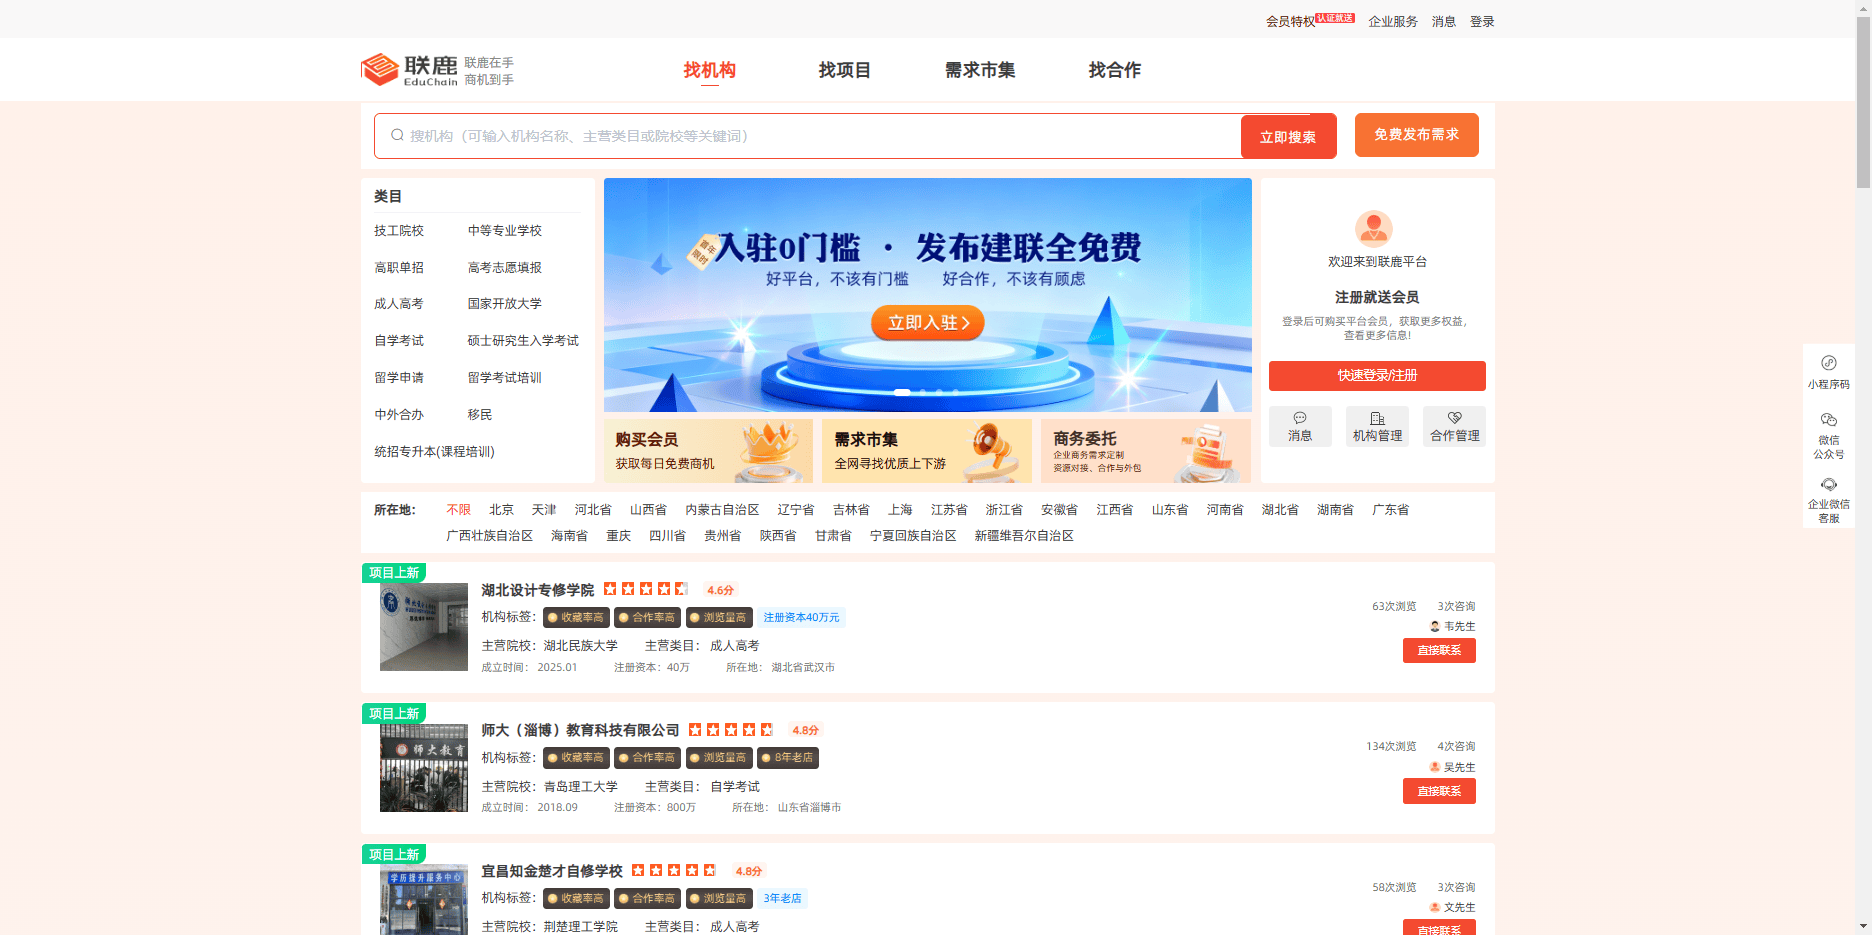The image size is (1872, 935).
Task: Switch to the 找机构 tab
Action: pos(710,70)
